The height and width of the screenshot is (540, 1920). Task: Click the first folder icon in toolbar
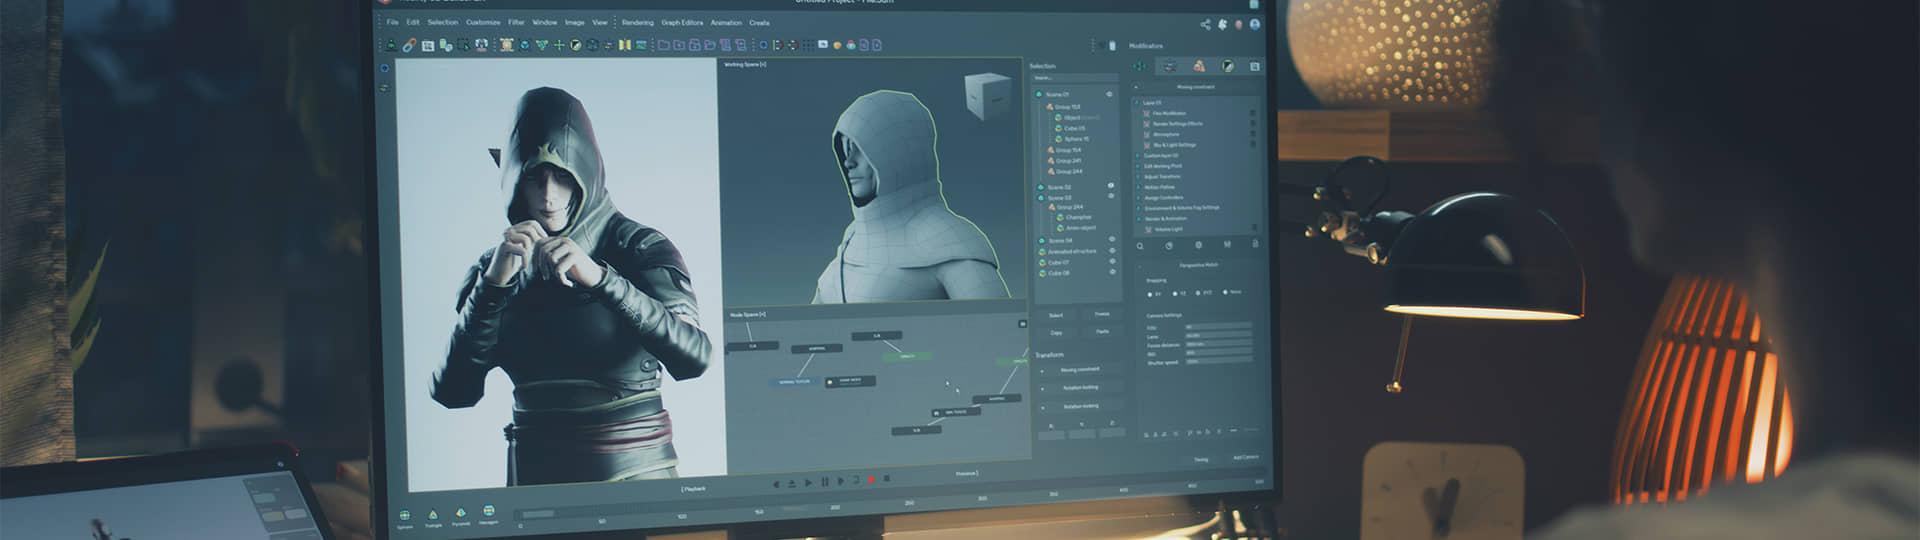coord(664,45)
